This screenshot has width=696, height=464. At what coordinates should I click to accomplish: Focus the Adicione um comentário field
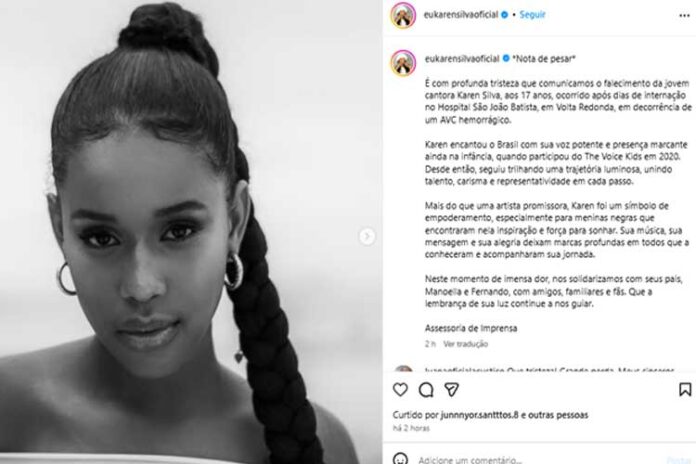coord(539,460)
